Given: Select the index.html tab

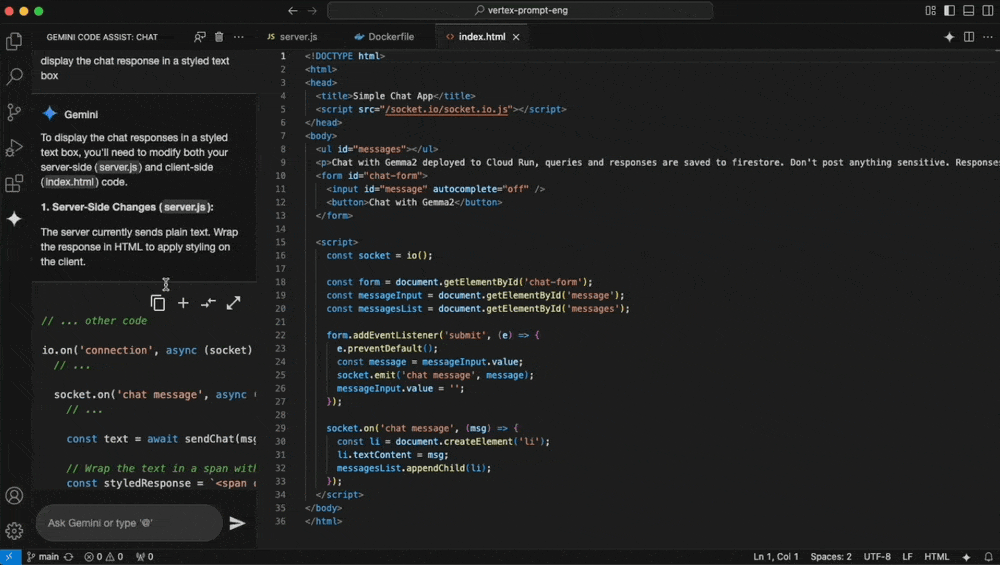Looking at the screenshot, I should coord(482,37).
